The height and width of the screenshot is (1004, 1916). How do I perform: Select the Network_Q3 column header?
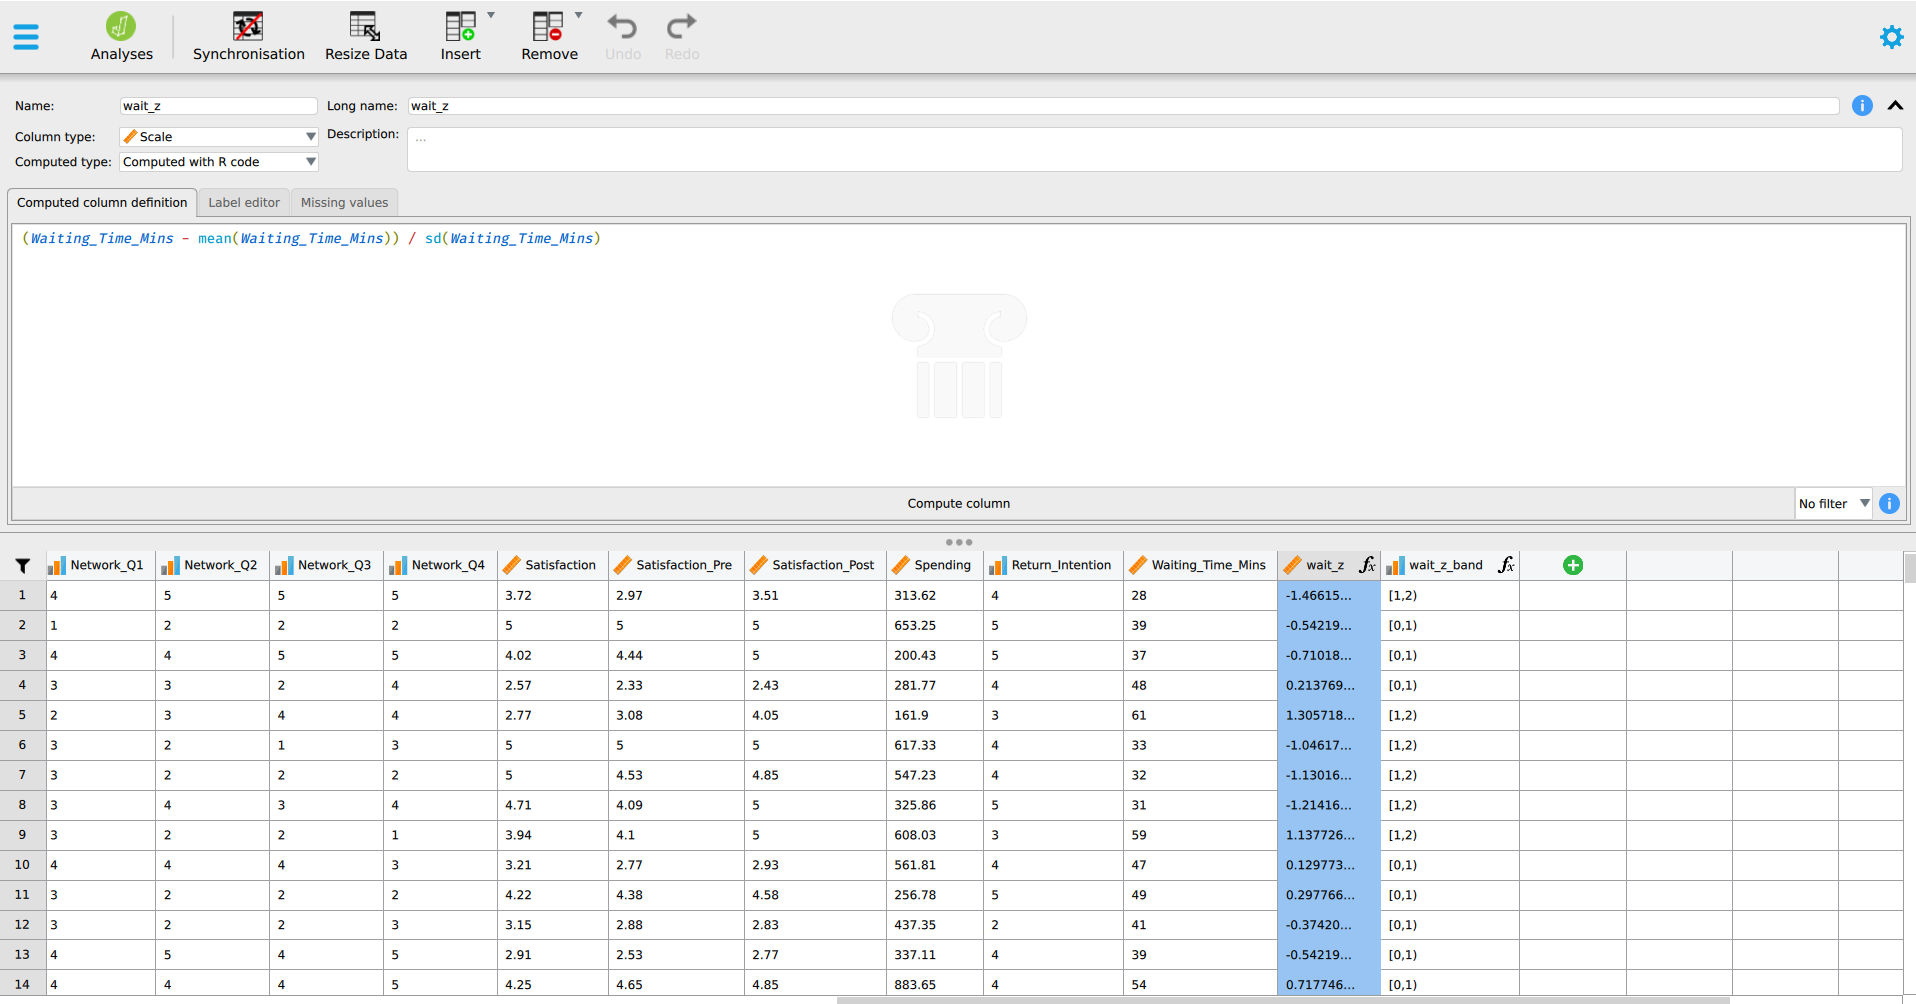point(326,565)
